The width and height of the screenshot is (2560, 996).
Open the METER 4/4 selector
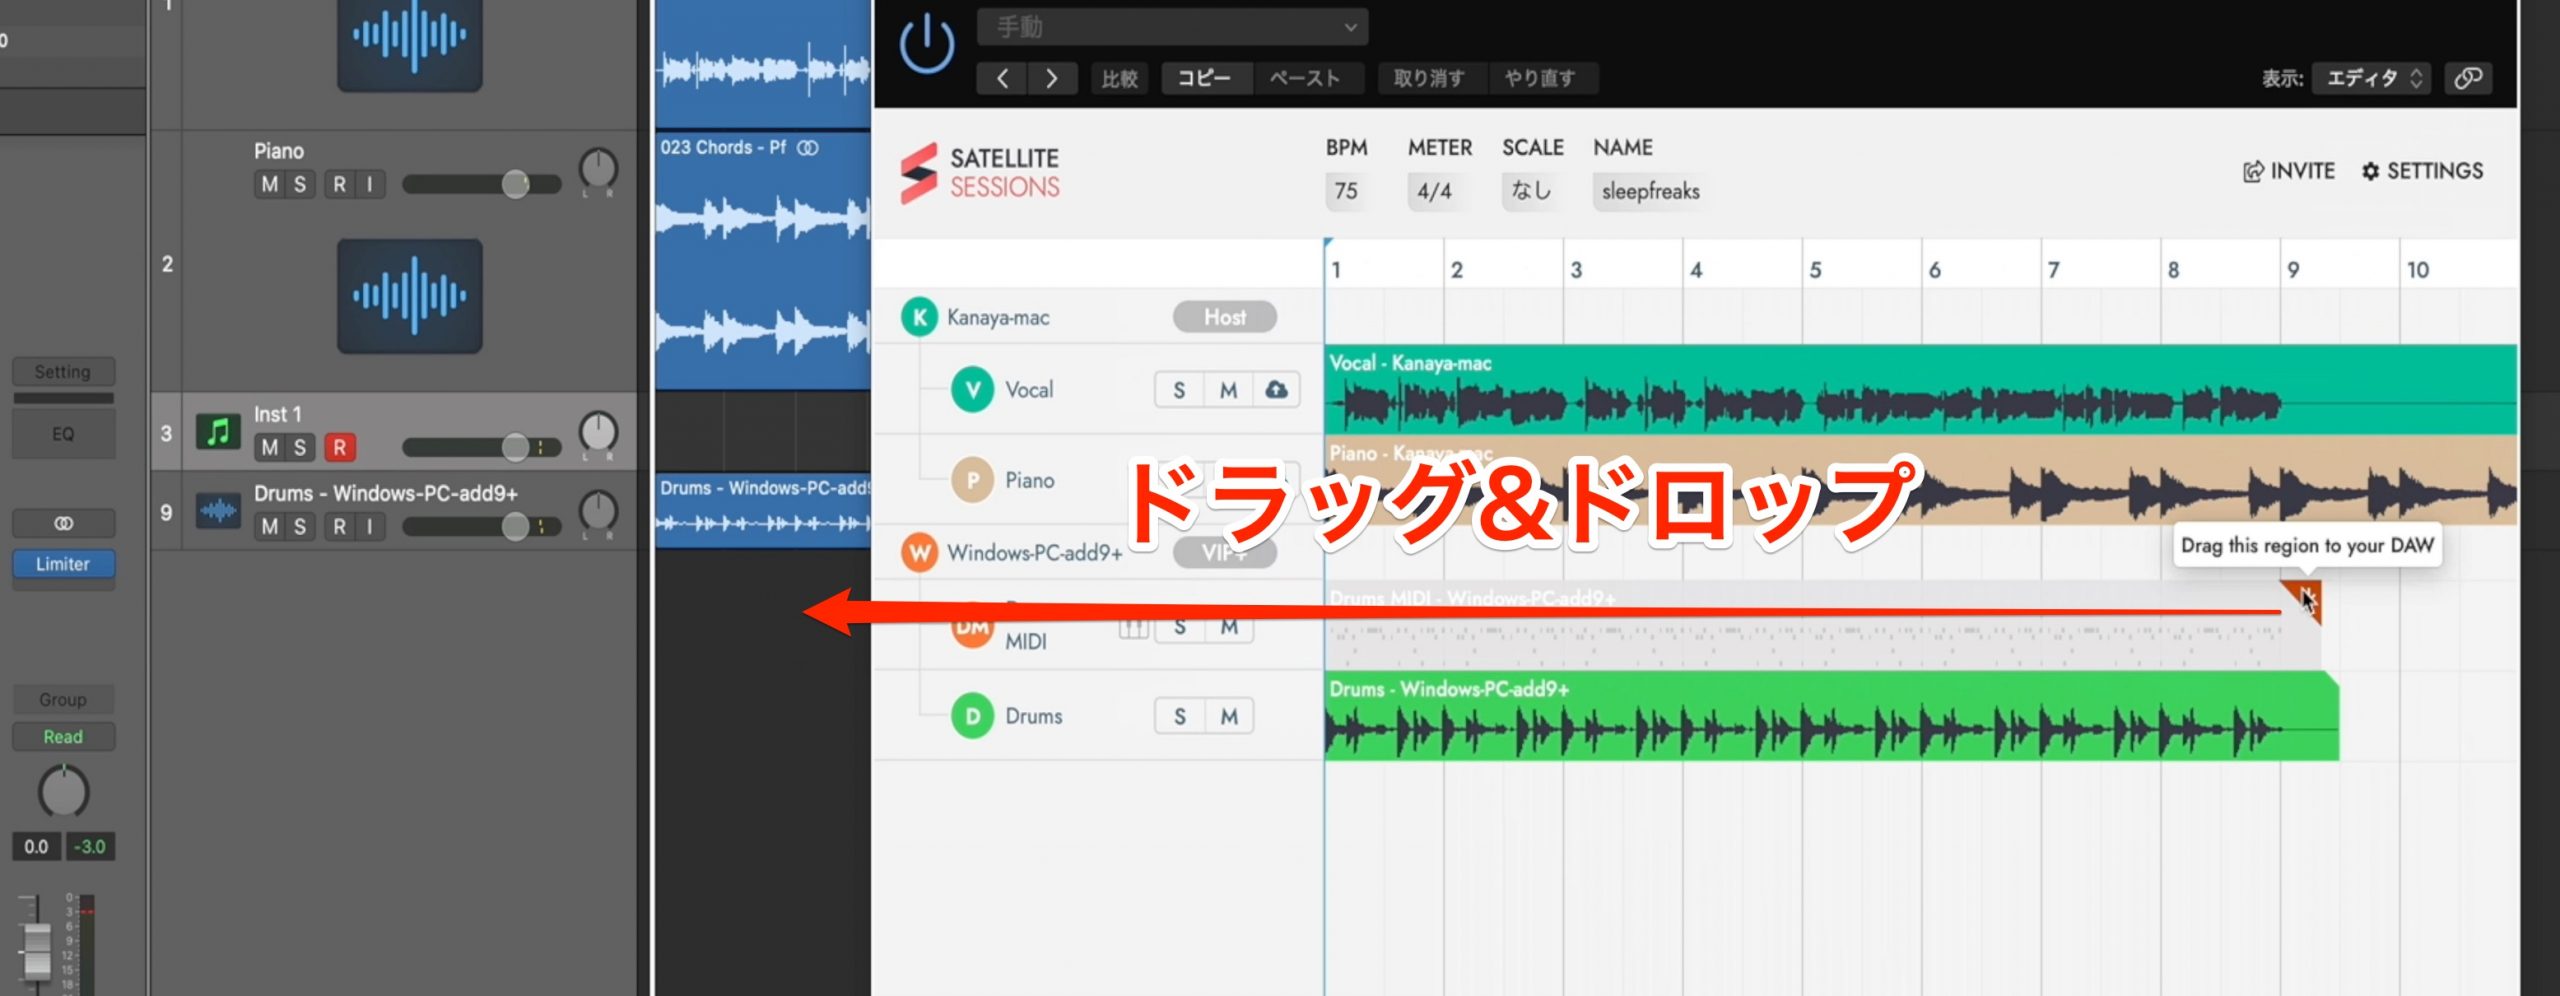click(1434, 190)
